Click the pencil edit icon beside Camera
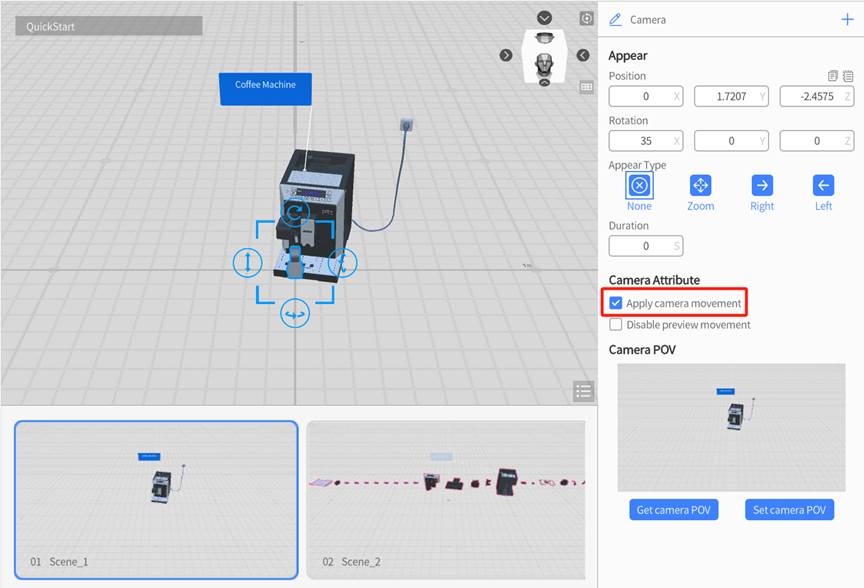Screen dimensions: 864x588 coord(615,19)
